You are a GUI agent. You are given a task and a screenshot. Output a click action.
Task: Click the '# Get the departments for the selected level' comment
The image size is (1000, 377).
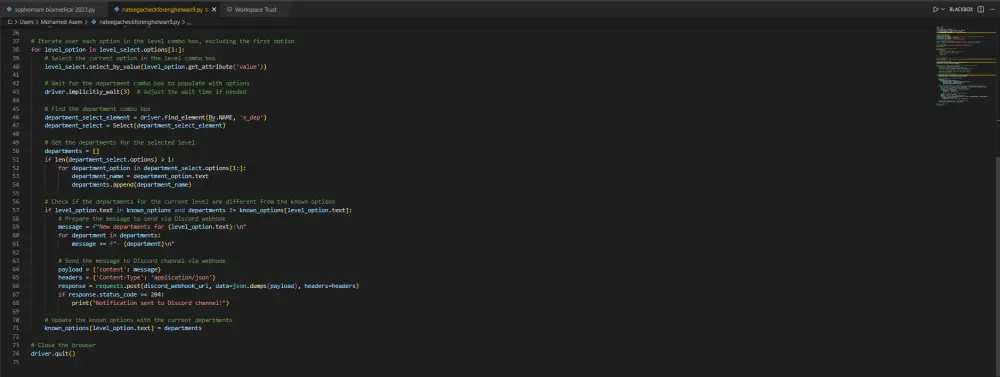[x=119, y=142]
